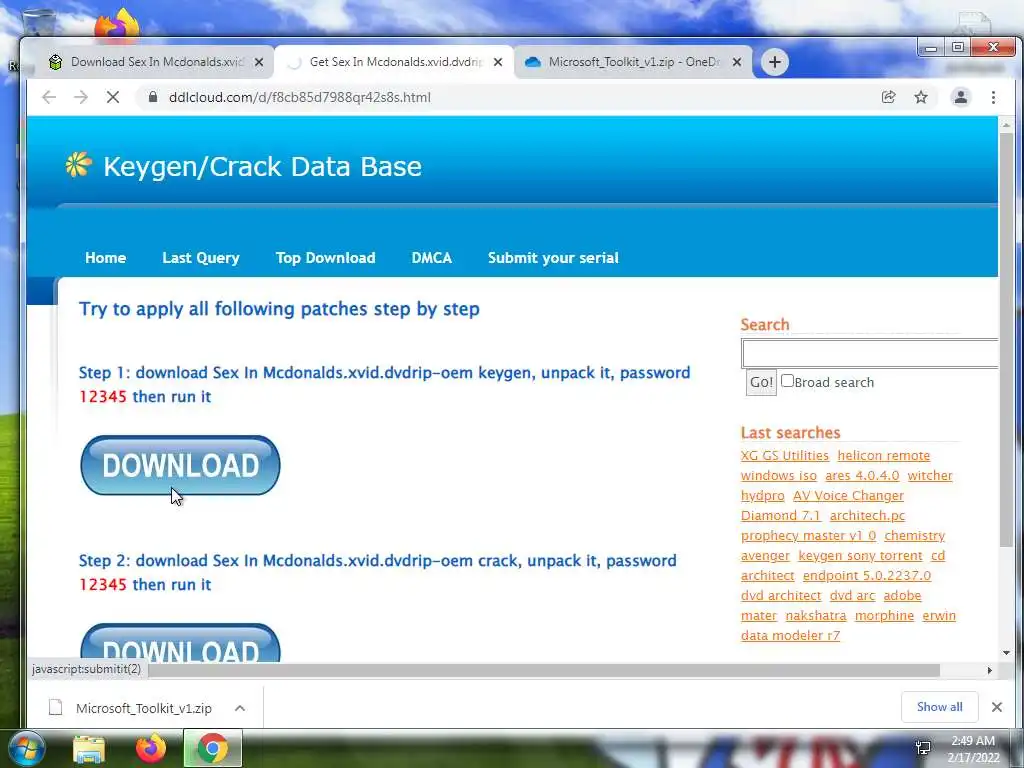The image size is (1024, 768).
Task: Go forward to the next page
Action: click(81, 97)
